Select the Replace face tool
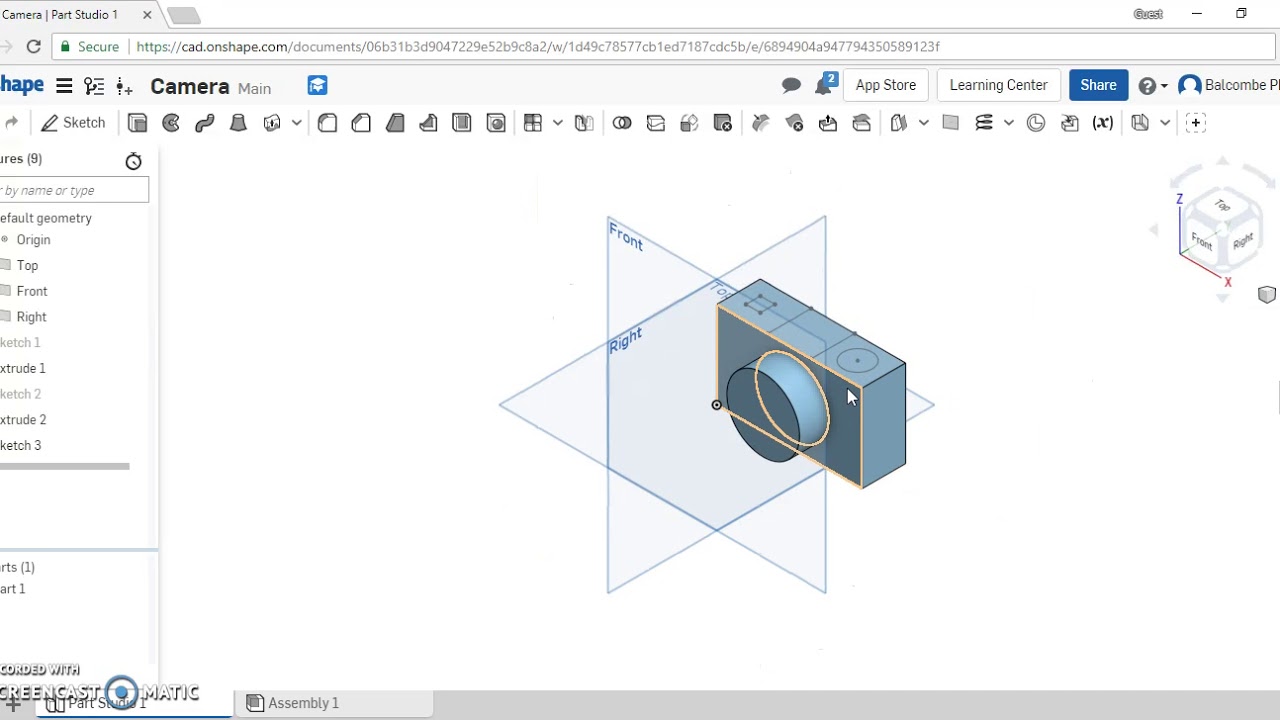Image resolution: width=1280 pixels, height=720 pixels. coord(862,123)
